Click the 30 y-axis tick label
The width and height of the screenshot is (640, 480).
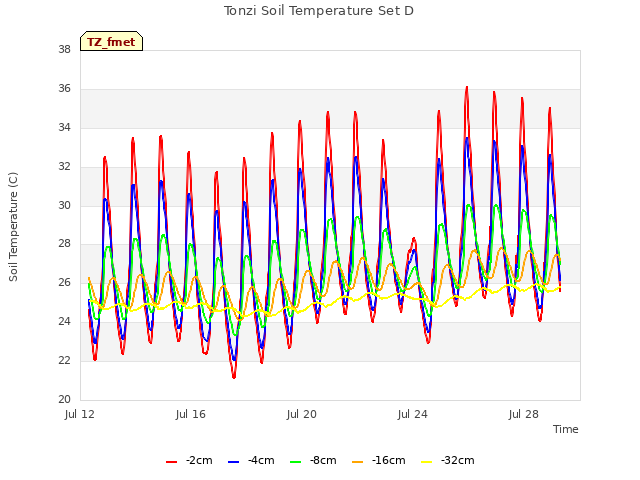[x=64, y=205]
